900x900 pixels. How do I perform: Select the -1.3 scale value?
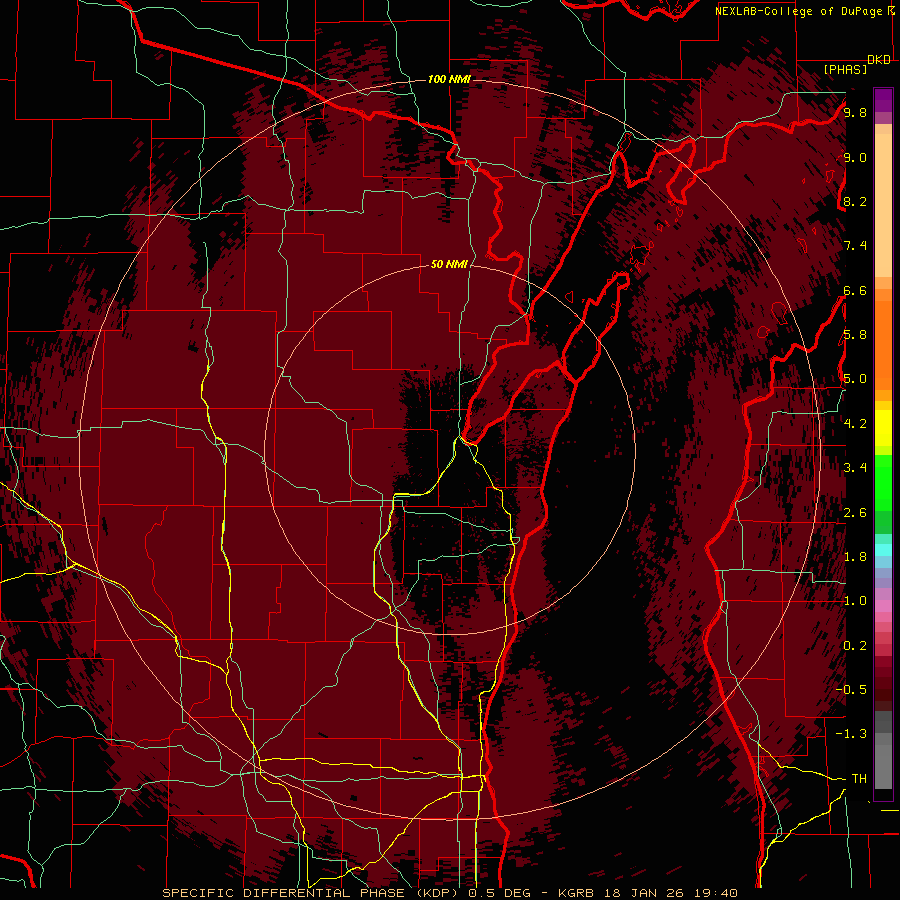(851, 734)
